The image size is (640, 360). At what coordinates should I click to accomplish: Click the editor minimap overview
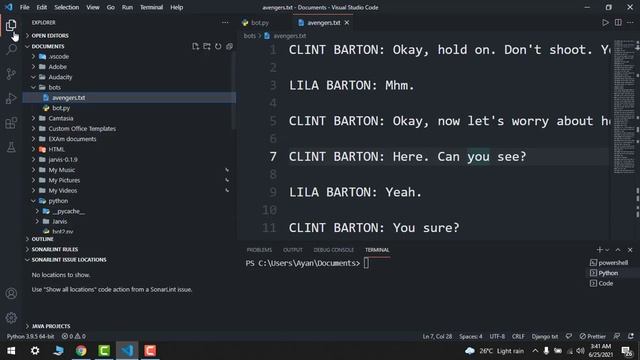point(624,106)
